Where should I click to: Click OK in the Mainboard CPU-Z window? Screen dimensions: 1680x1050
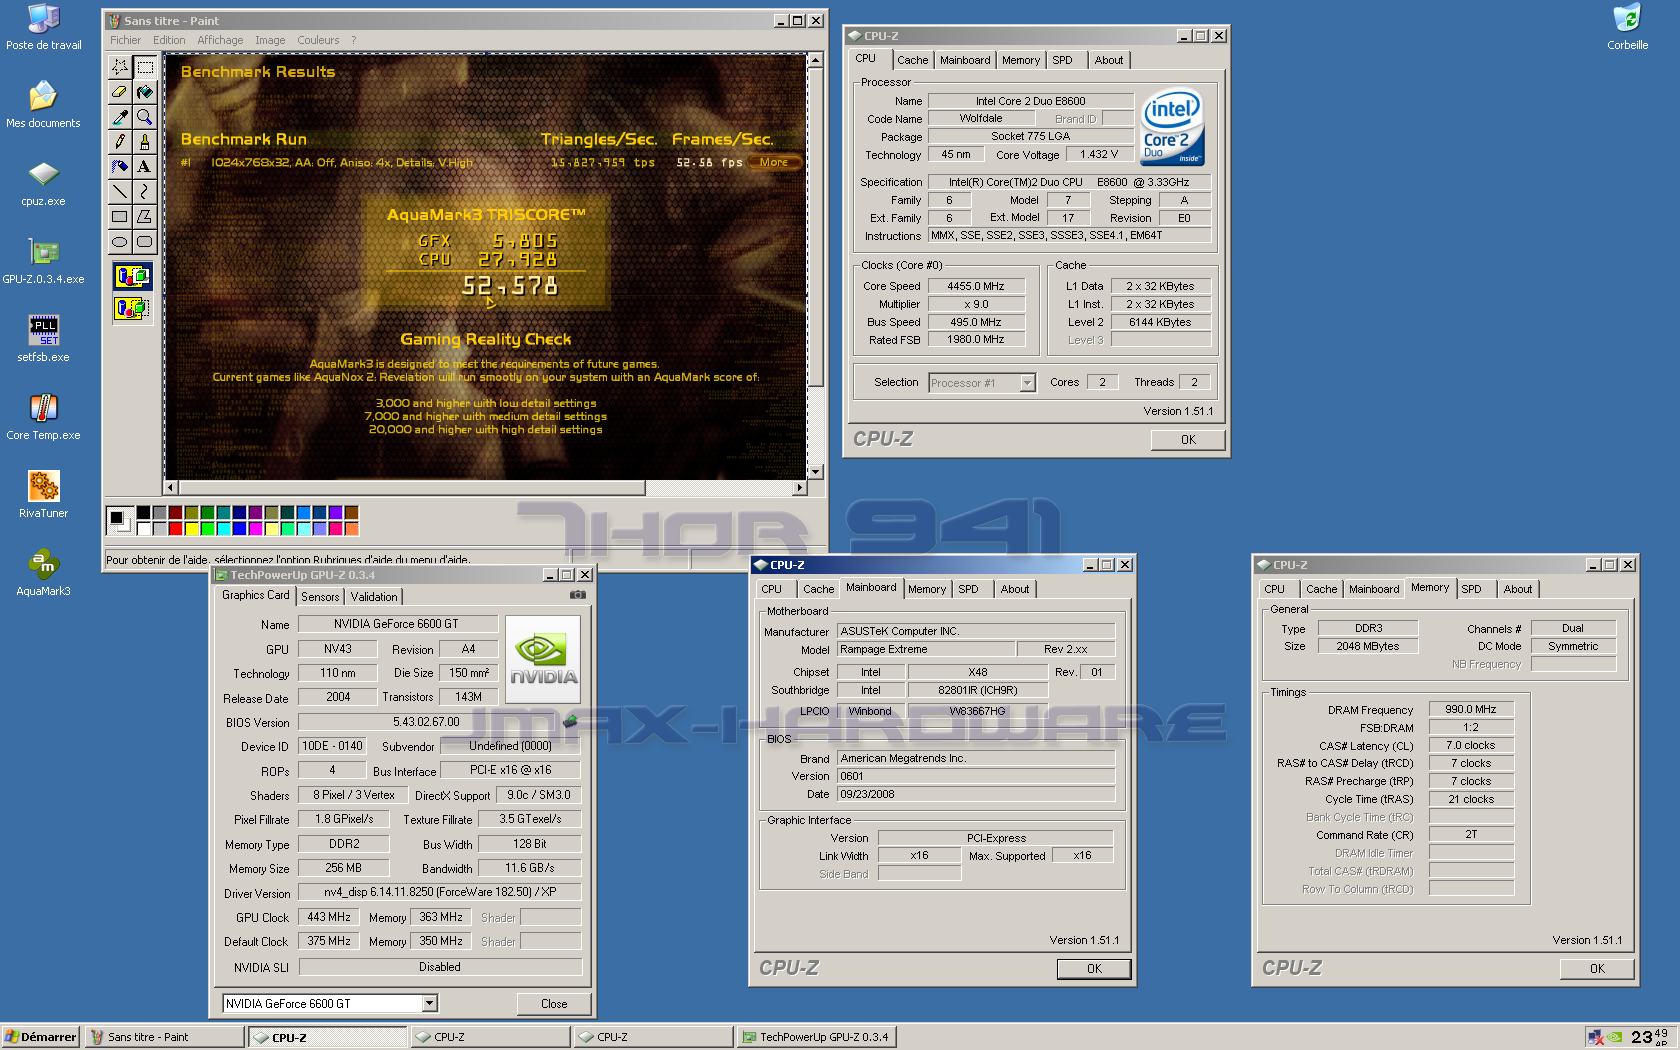coord(1094,969)
